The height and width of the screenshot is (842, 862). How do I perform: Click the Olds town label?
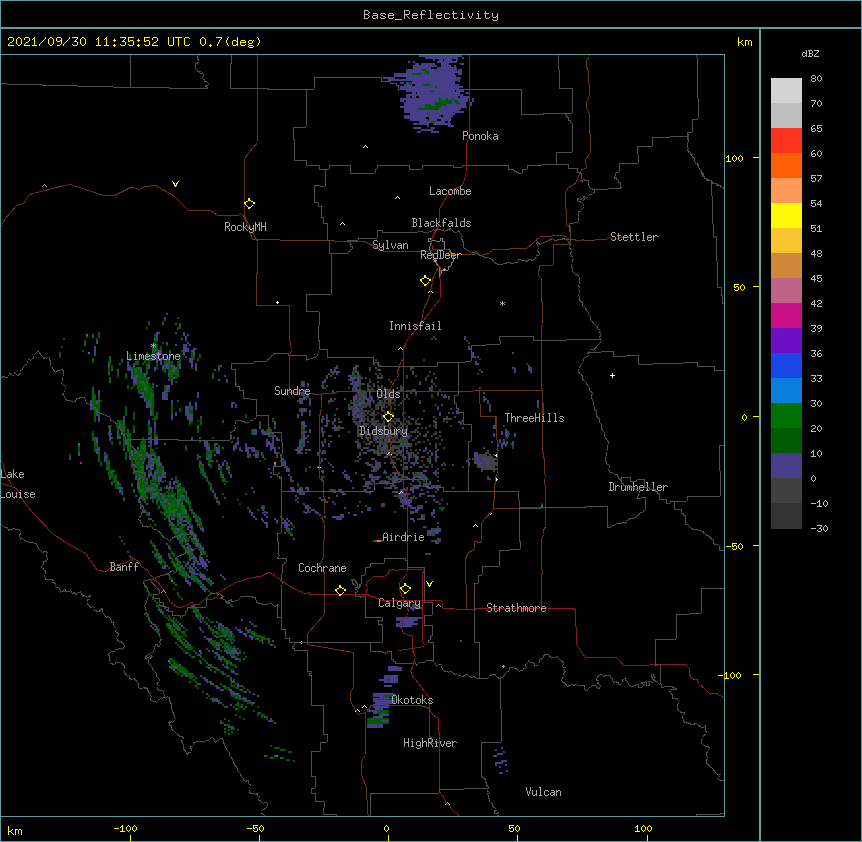click(388, 394)
